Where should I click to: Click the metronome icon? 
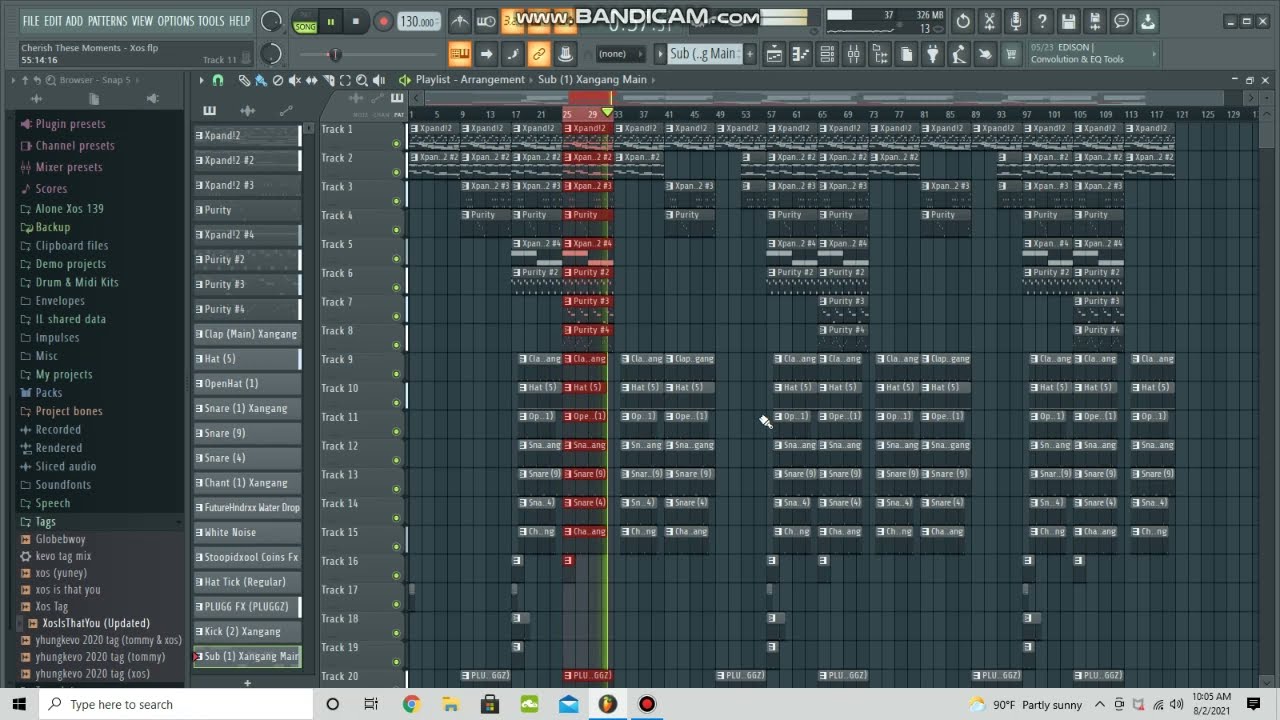pos(460,21)
